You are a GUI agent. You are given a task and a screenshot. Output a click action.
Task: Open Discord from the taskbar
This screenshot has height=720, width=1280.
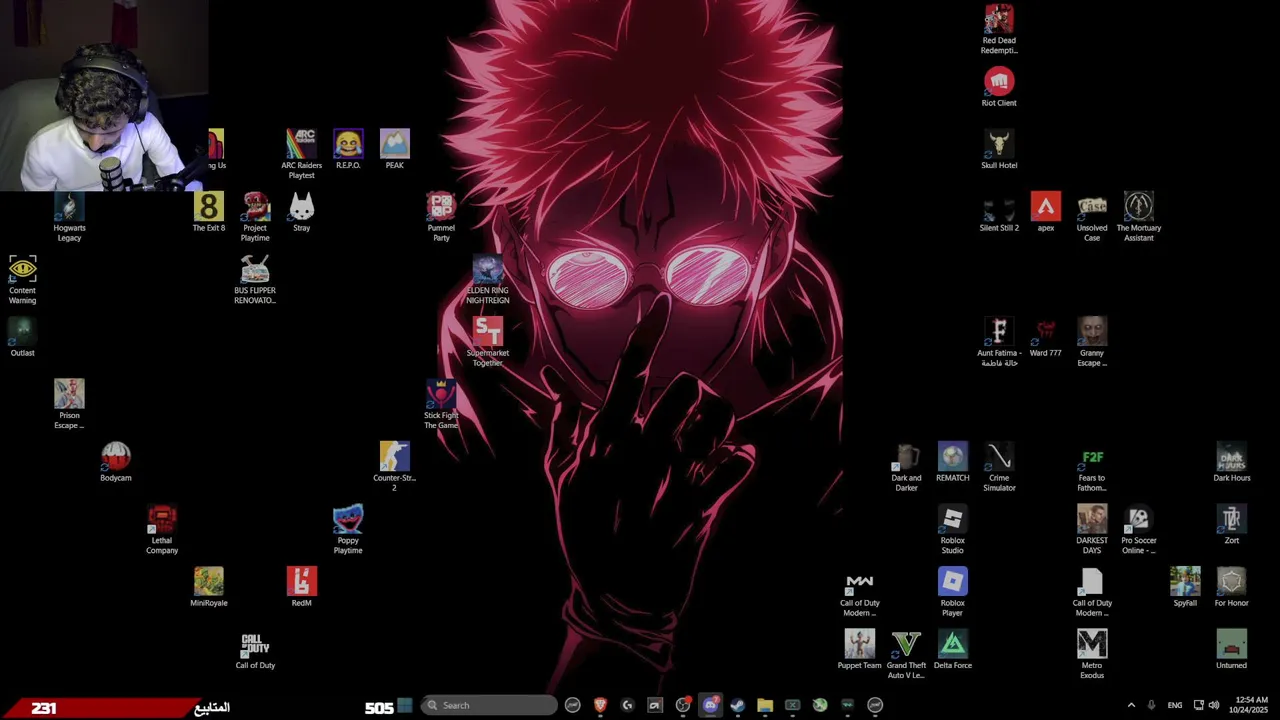pyautogui.click(x=710, y=705)
